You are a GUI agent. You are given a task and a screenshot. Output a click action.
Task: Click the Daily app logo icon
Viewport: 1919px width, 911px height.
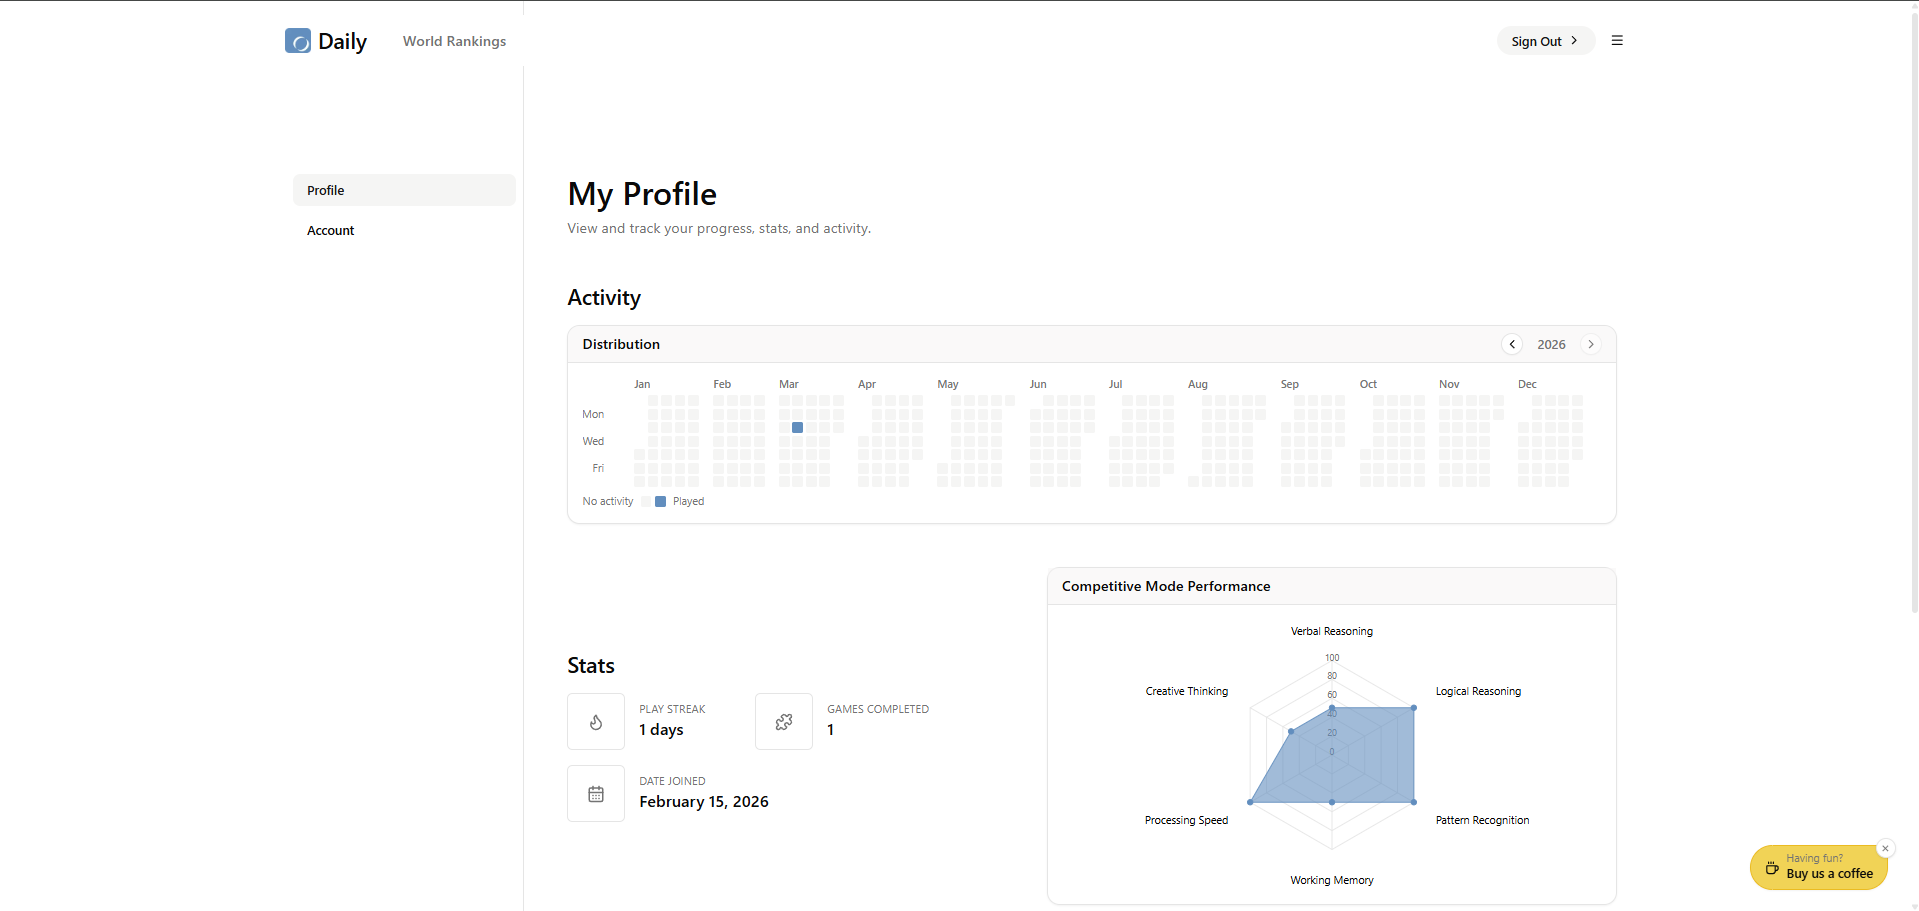298,41
